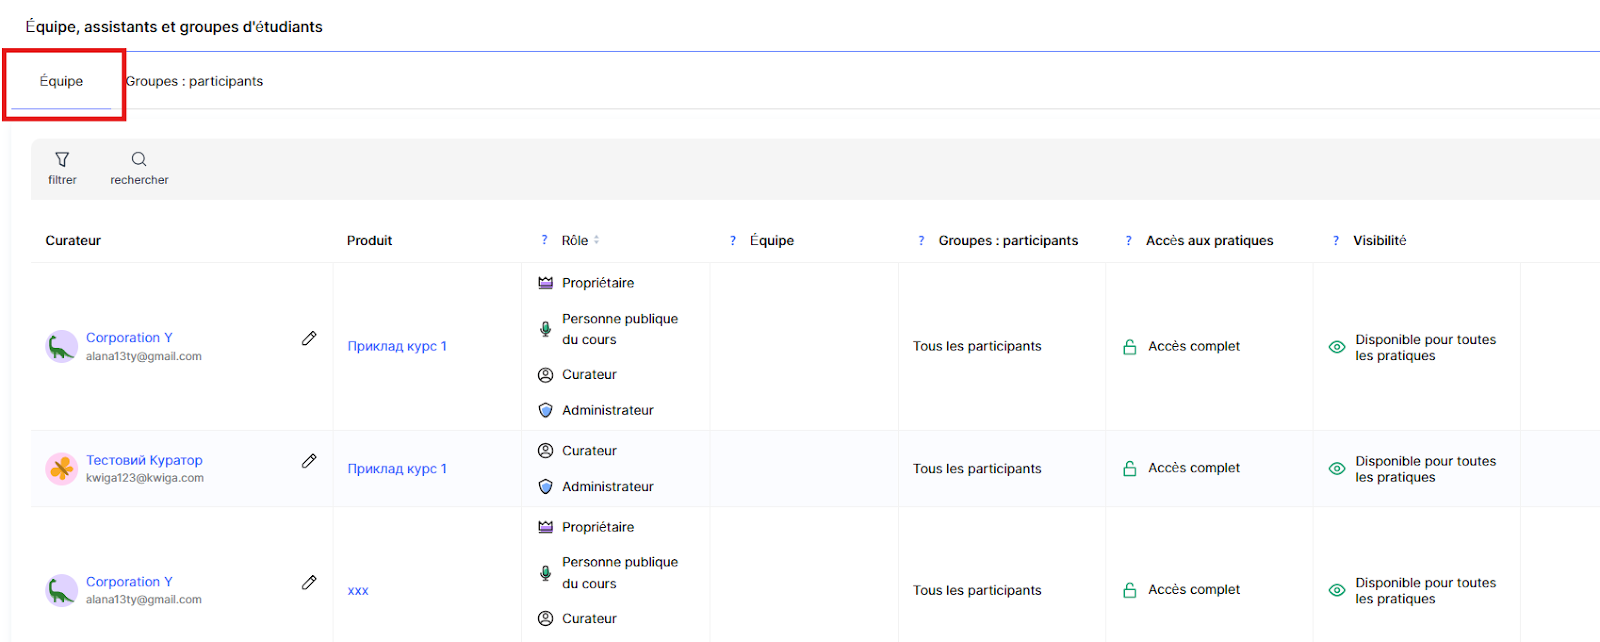This screenshot has width=1600, height=642.
Task: Click the lock icon in first row
Action: (x=1130, y=347)
